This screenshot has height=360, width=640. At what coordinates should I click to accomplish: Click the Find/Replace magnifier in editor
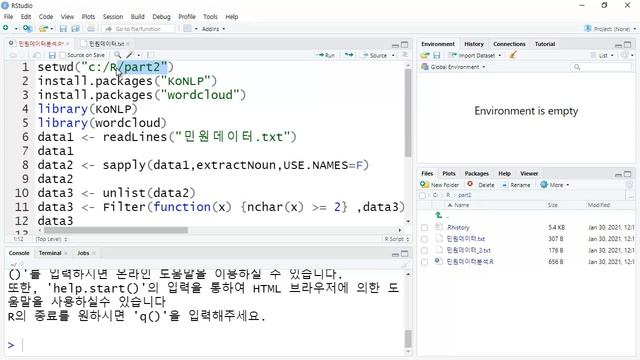[x=118, y=55]
